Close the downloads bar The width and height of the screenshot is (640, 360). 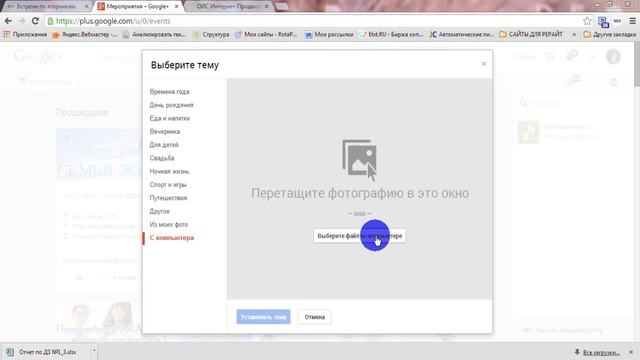[631, 352]
